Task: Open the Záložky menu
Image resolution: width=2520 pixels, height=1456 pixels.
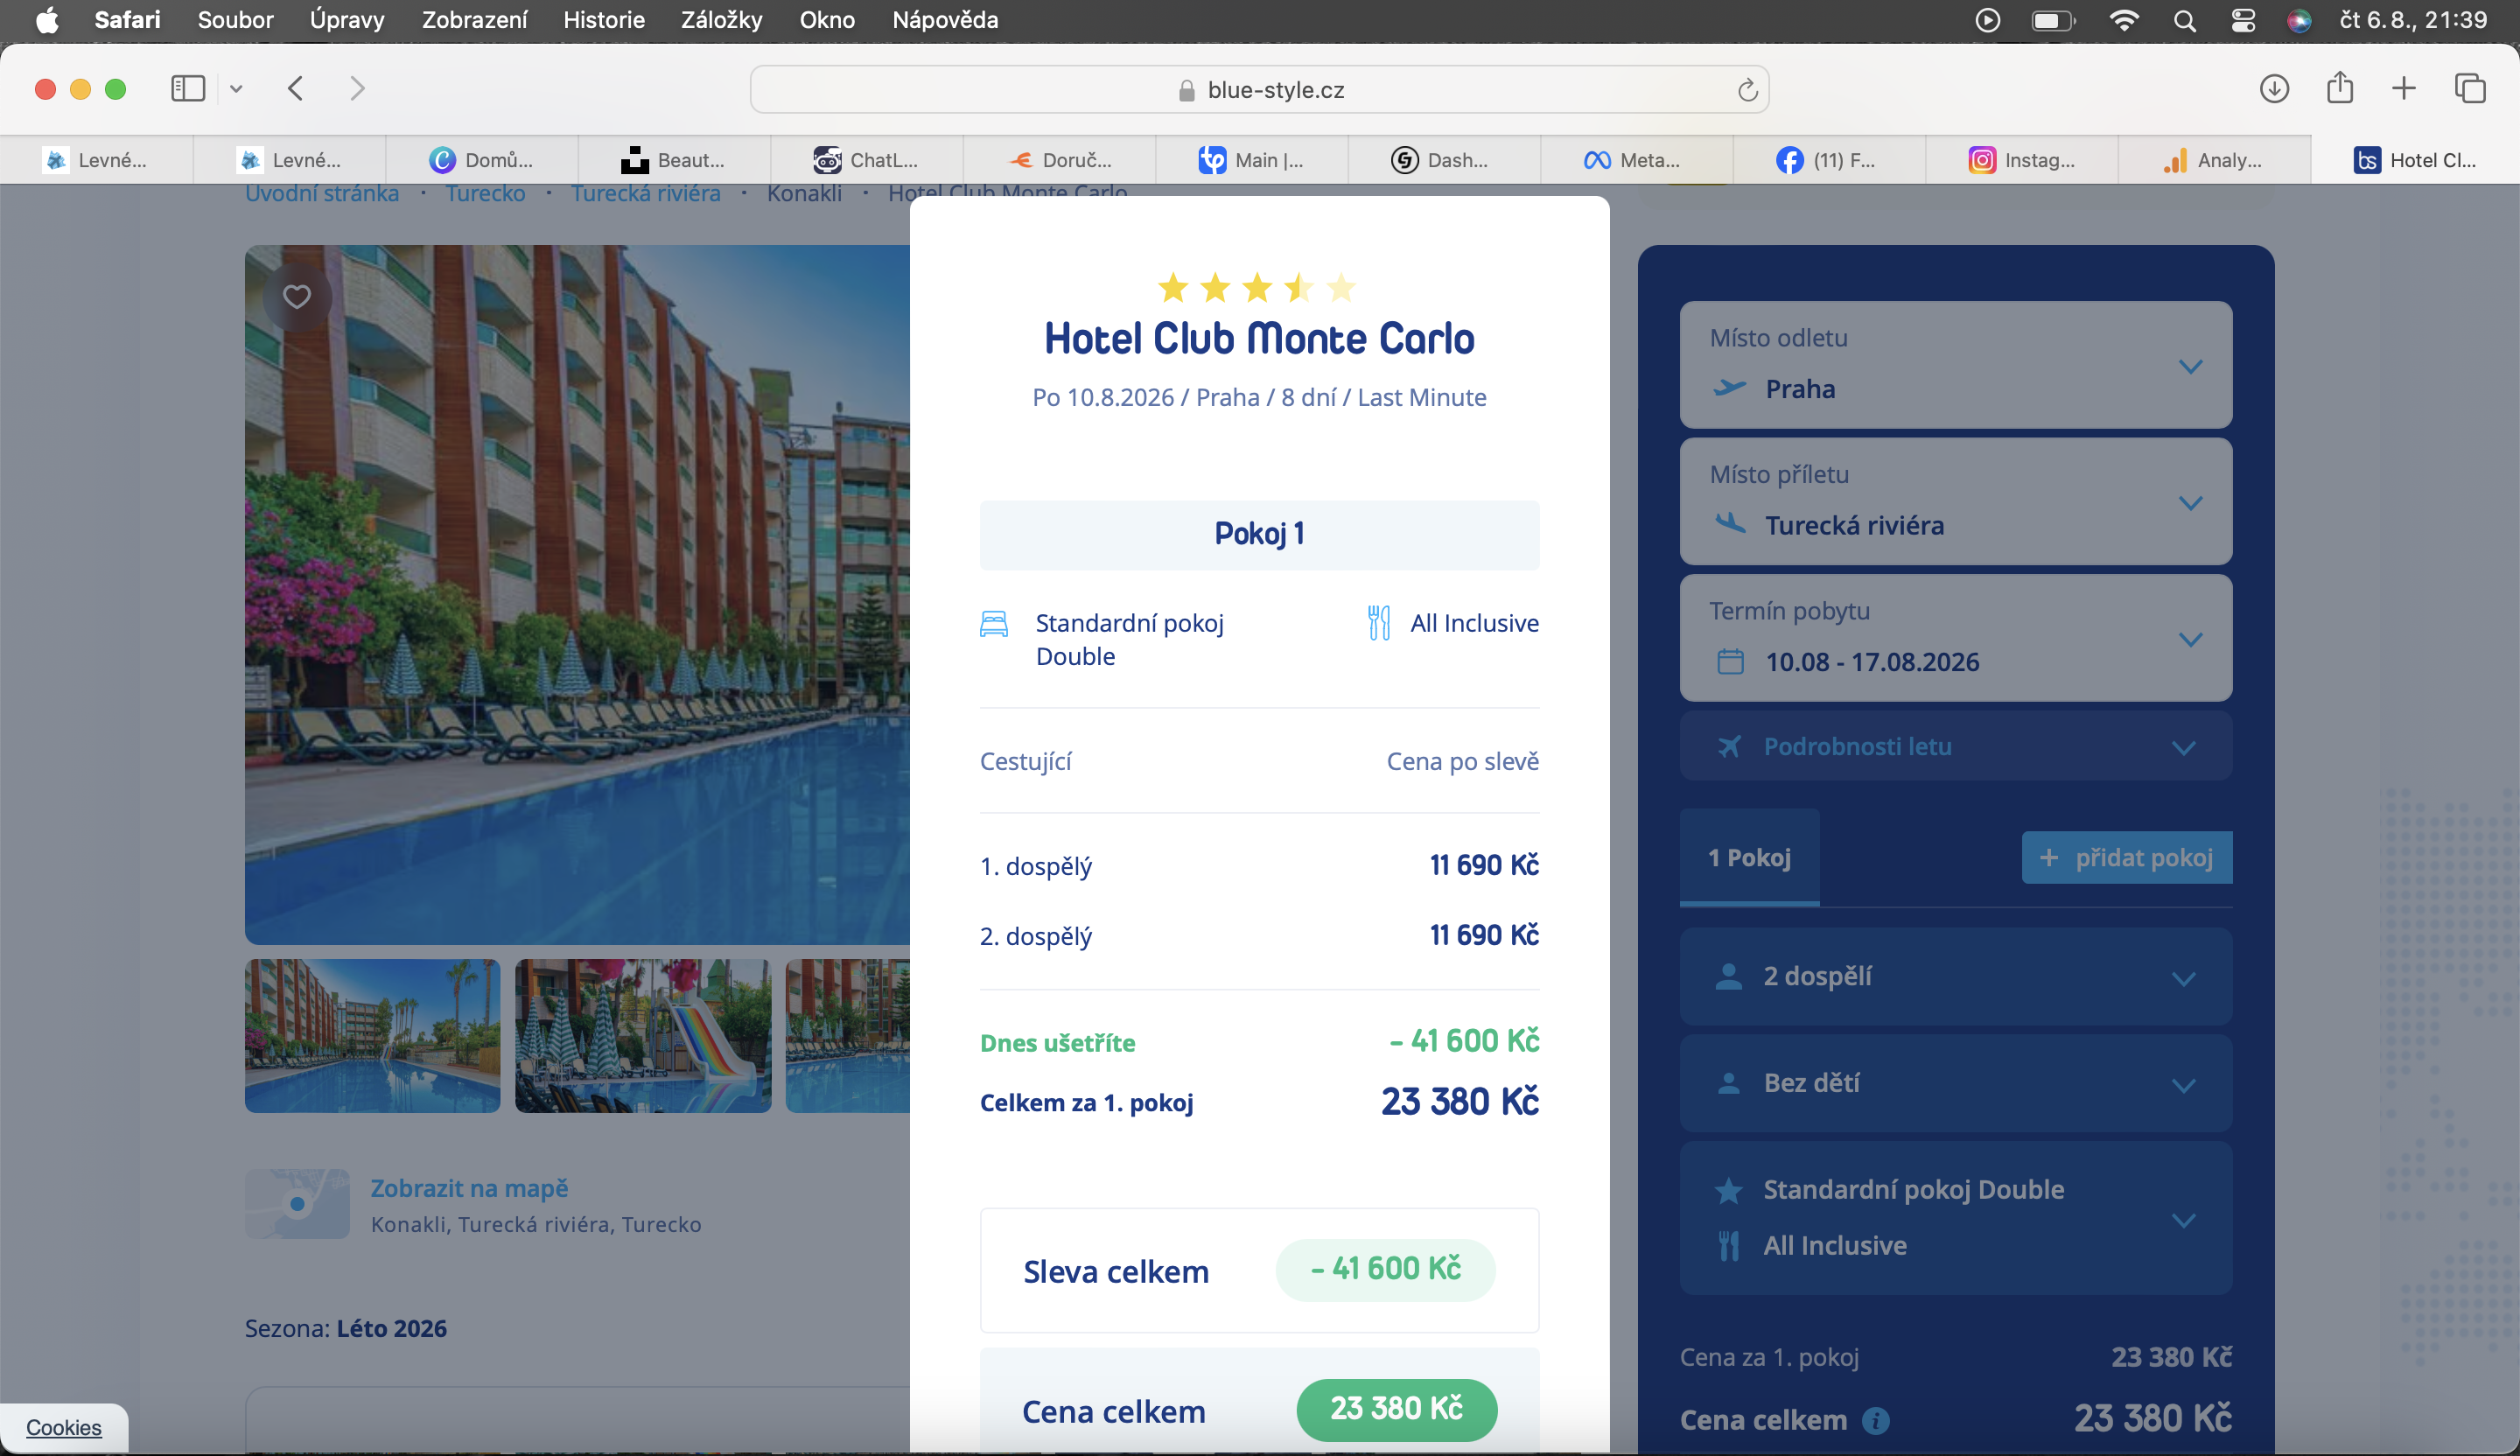Action: coord(722,20)
